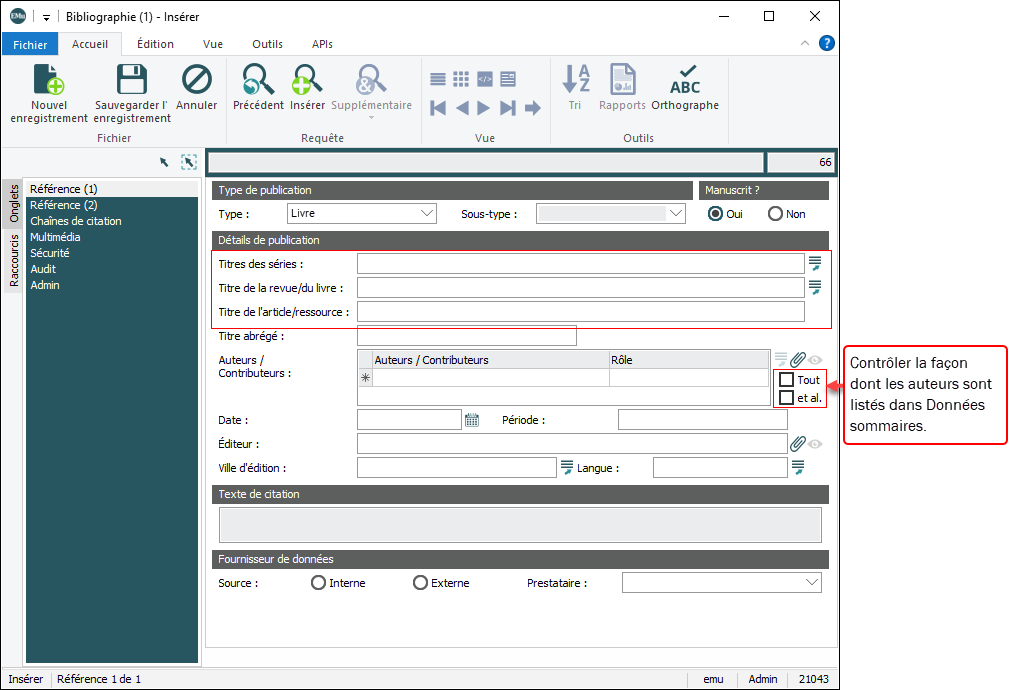Click the Orthographe spell check icon
Screen dimensions: 1010x690
[685, 80]
